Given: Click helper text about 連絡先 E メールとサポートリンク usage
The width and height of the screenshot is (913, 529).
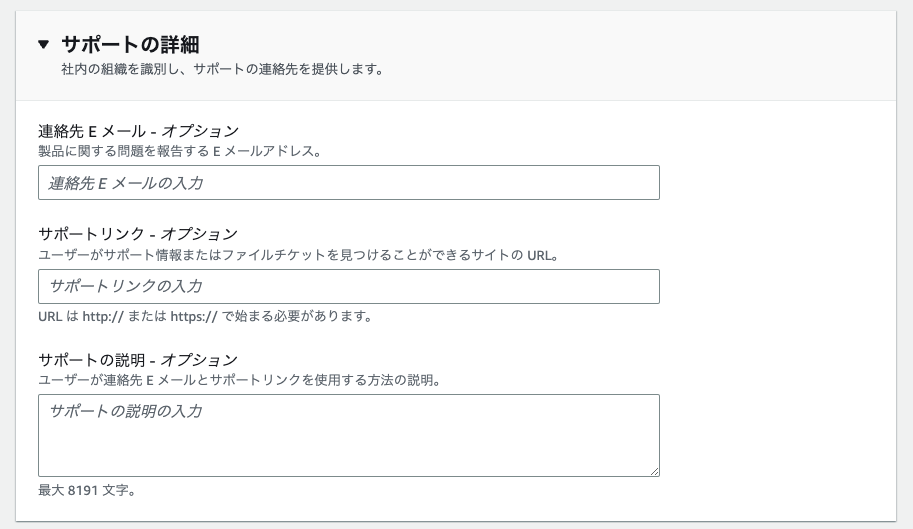Looking at the screenshot, I should click(239, 380).
